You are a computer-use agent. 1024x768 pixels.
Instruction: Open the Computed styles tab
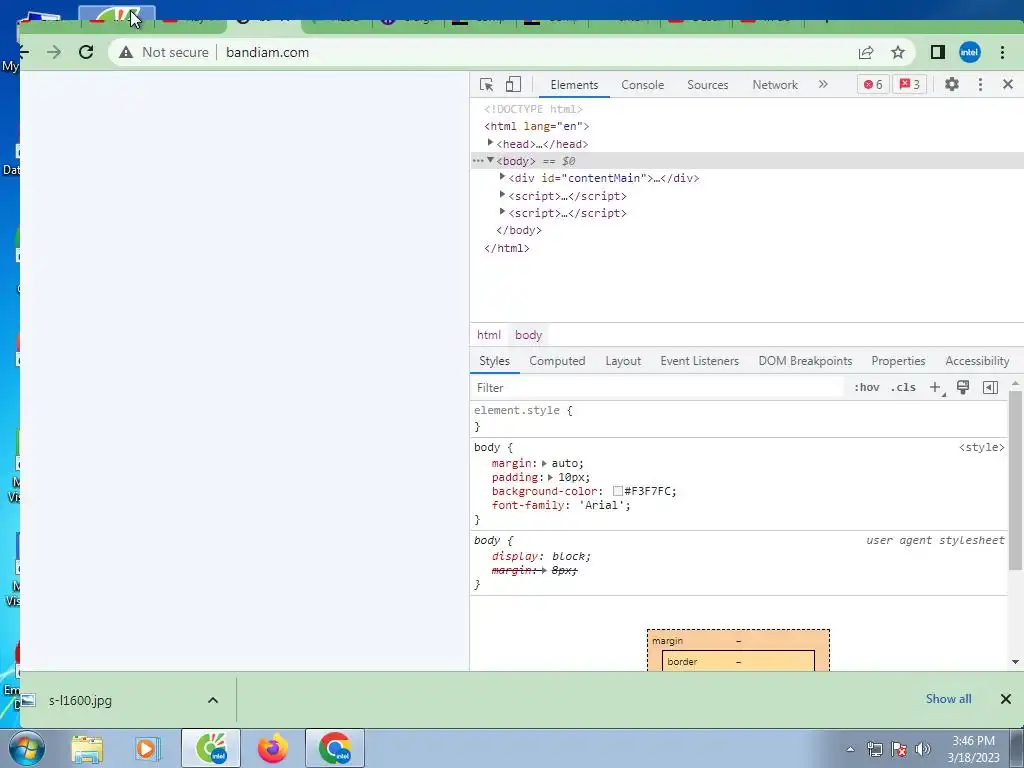[557, 361]
